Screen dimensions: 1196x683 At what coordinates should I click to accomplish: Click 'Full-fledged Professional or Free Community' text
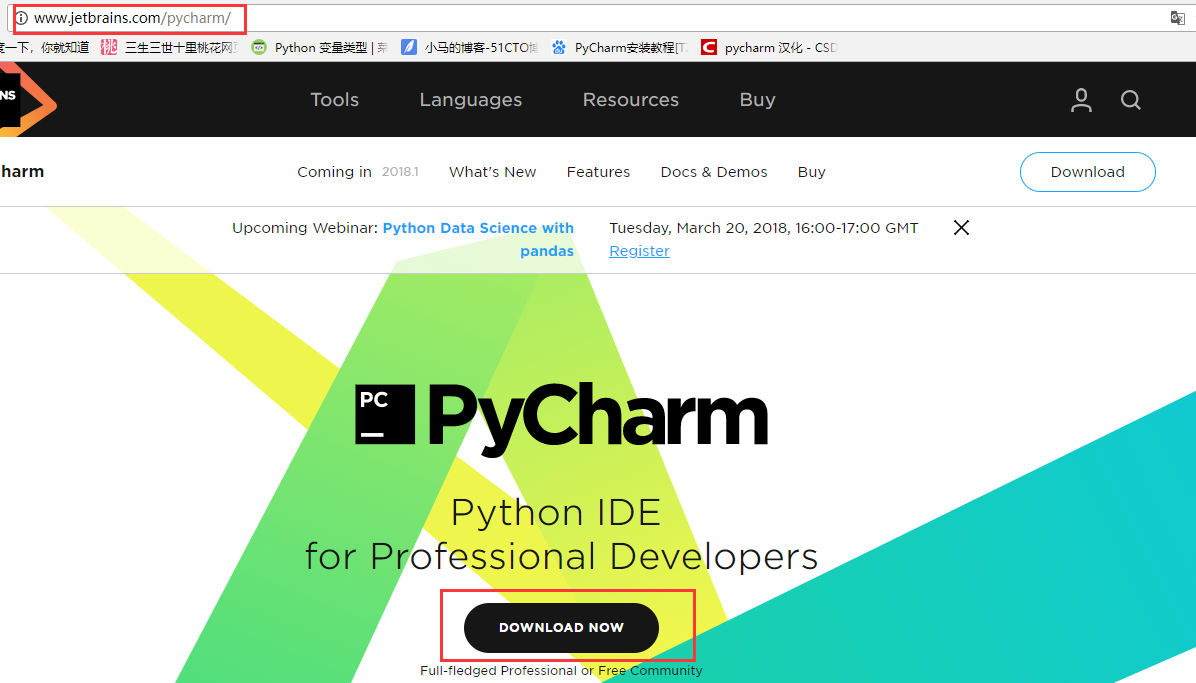pyautogui.click(x=561, y=670)
